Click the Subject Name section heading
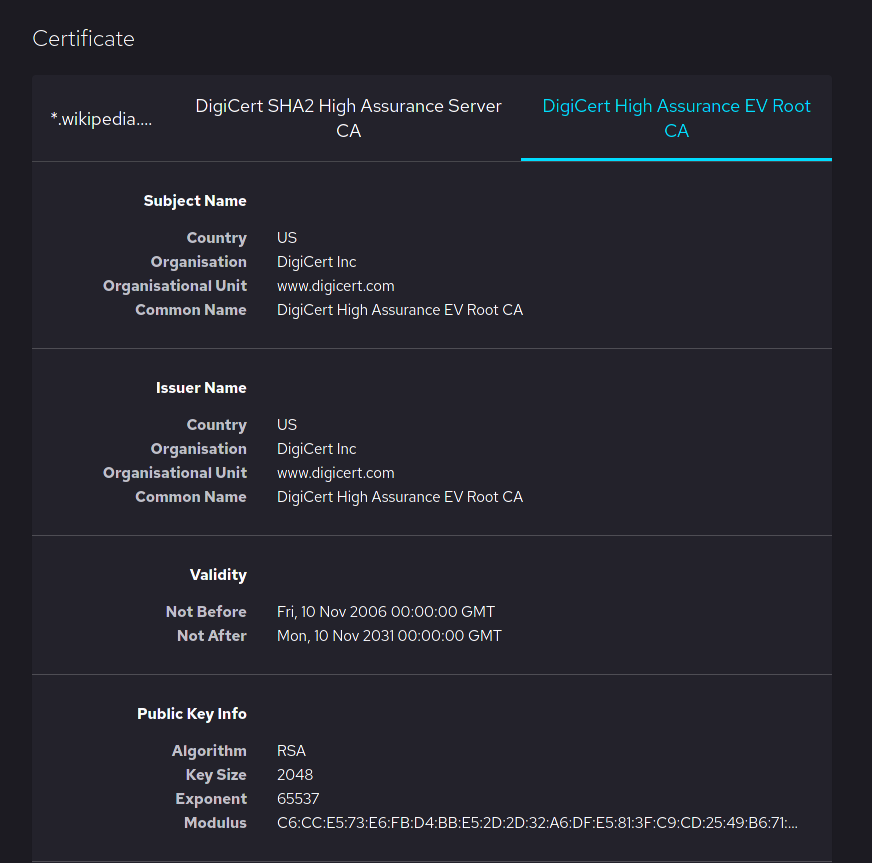 coord(195,201)
